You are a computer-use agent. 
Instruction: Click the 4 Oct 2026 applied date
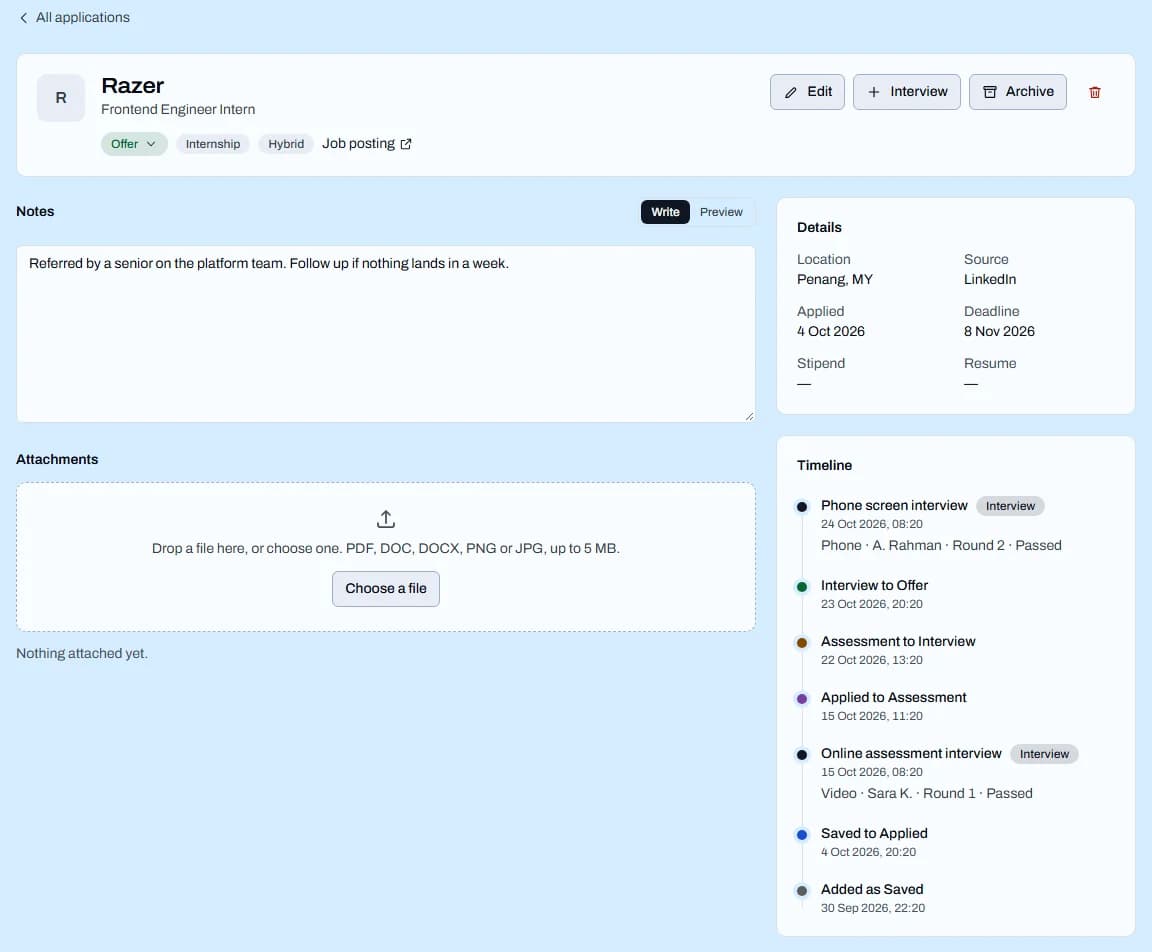tap(831, 331)
